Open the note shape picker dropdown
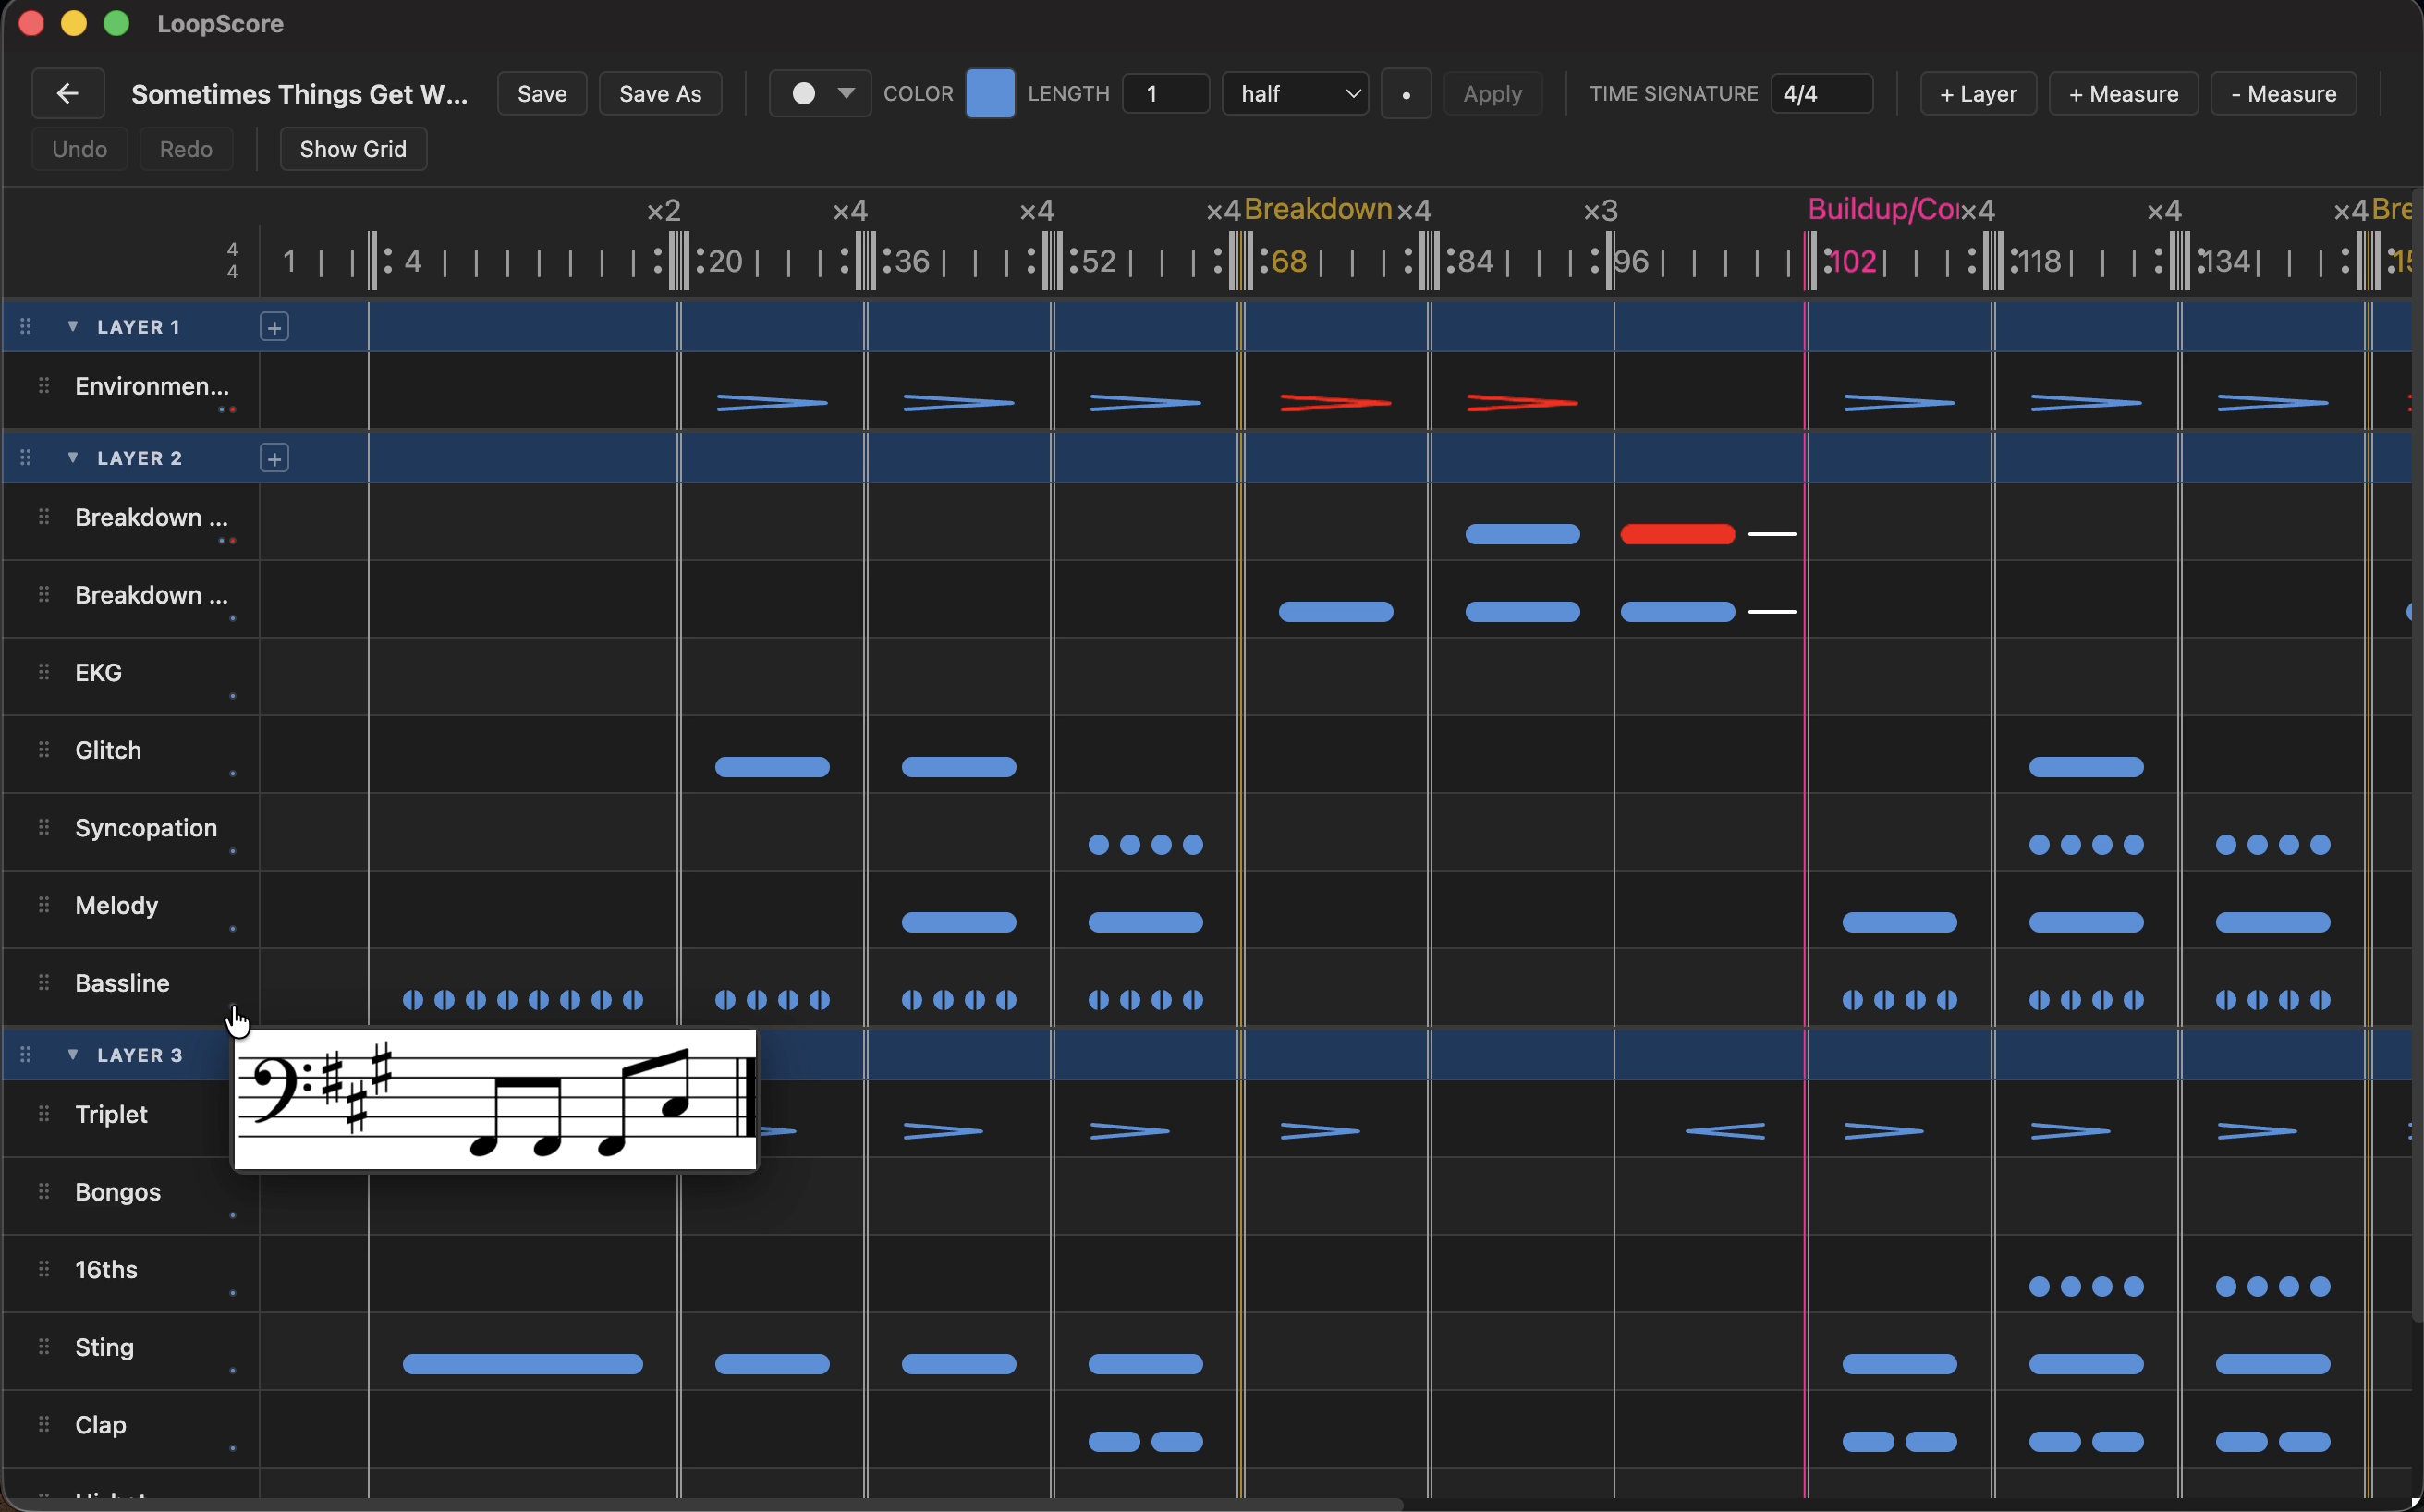The image size is (2424, 1512). click(x=820, y=94)
